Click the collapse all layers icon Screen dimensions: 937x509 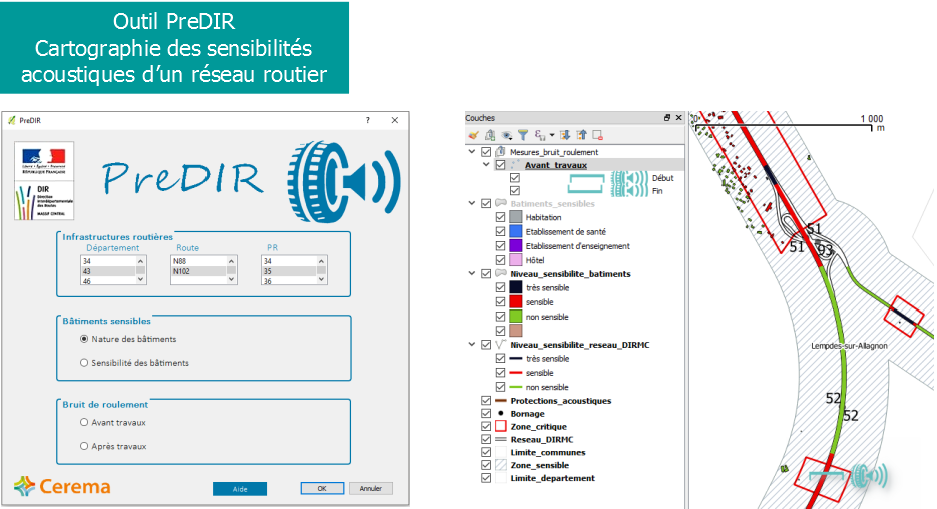coord(581,135)
